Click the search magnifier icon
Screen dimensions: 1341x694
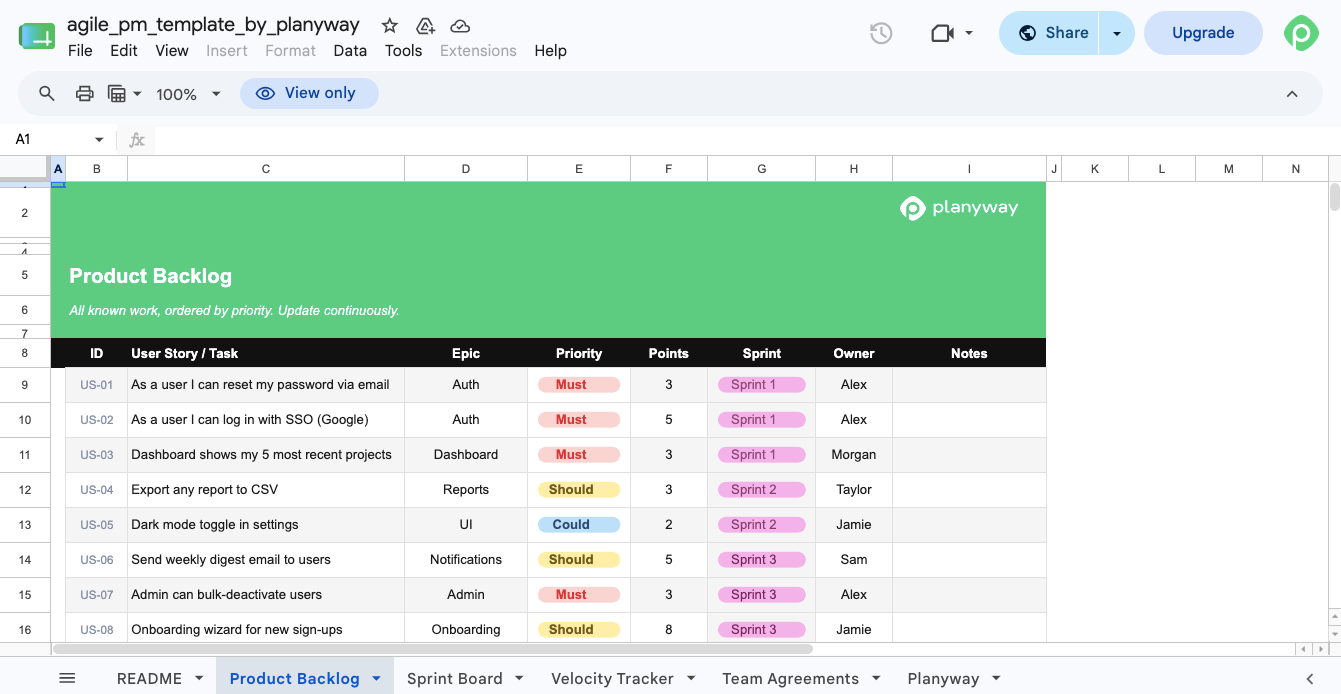point(47,93)
